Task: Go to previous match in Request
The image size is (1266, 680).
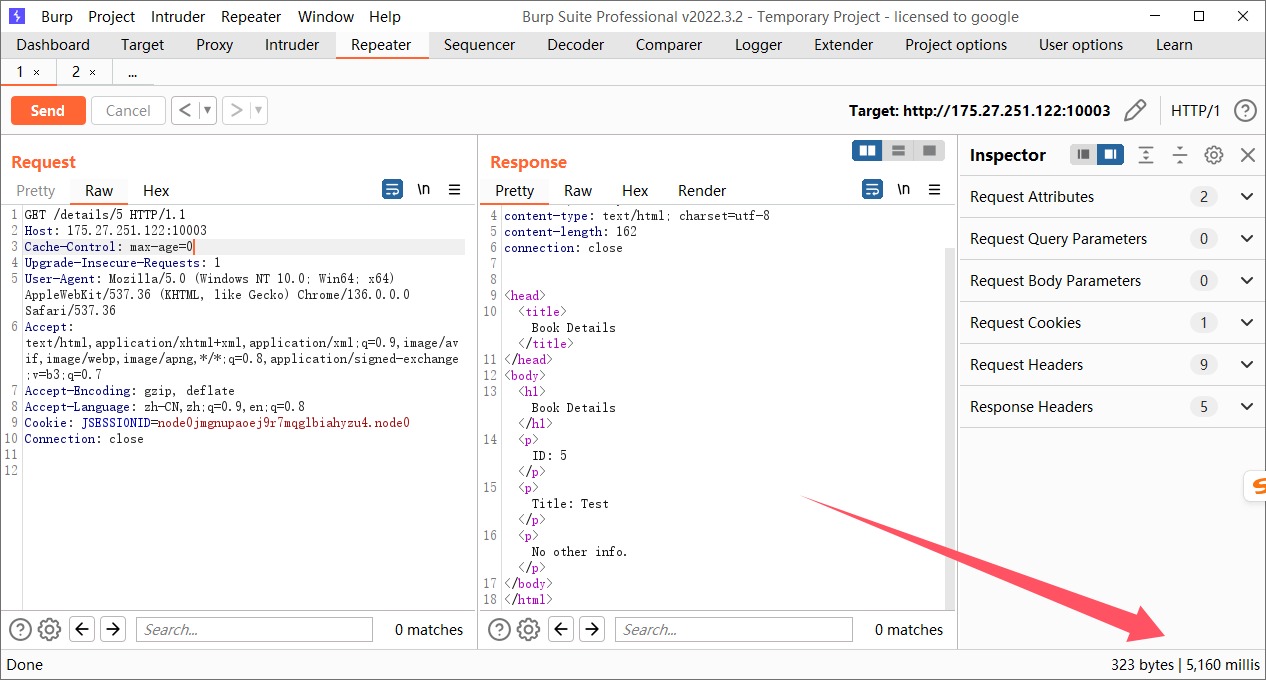Action: (x=82, y=629)
